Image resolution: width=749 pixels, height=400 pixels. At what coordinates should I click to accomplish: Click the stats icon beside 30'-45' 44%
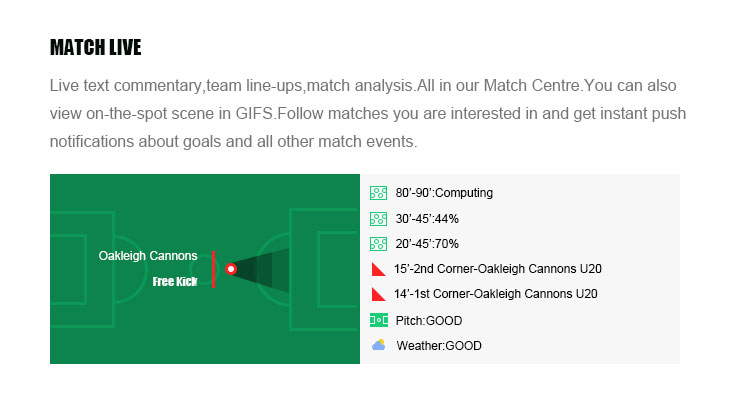click(378, 218)
